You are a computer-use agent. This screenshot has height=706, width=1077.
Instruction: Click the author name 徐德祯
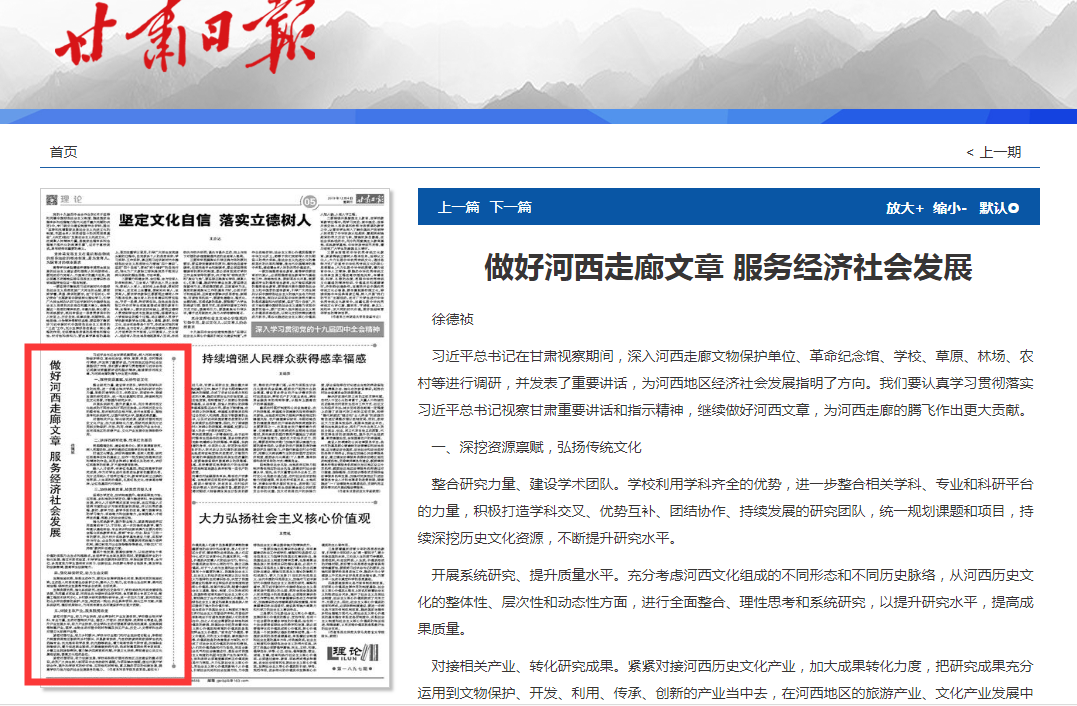(452, 319)
